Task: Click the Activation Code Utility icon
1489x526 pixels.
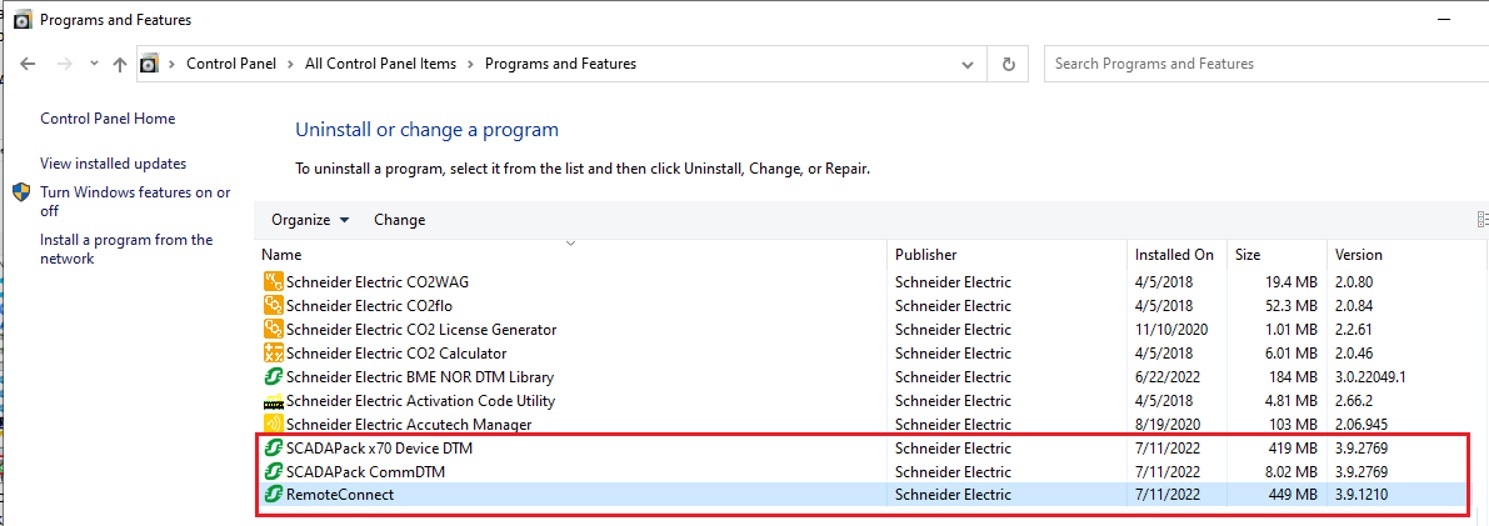Action: [x=273, y=402]
